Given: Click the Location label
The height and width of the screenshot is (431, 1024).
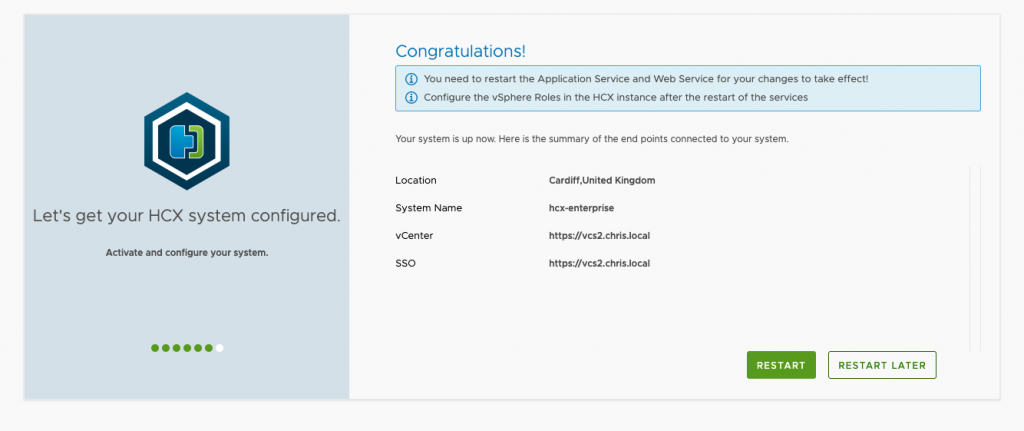Looking at the screenshot, I should (x=415, y=180).
